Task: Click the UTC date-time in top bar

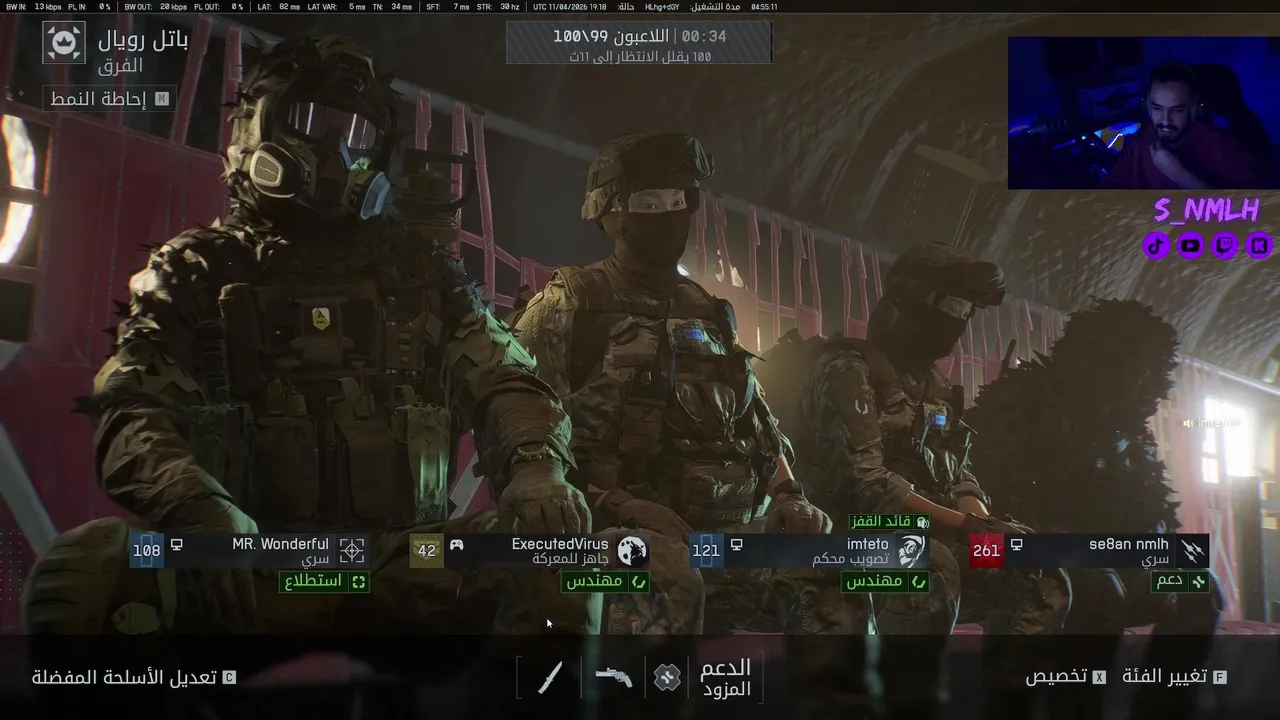Action: tap(570, 7)
